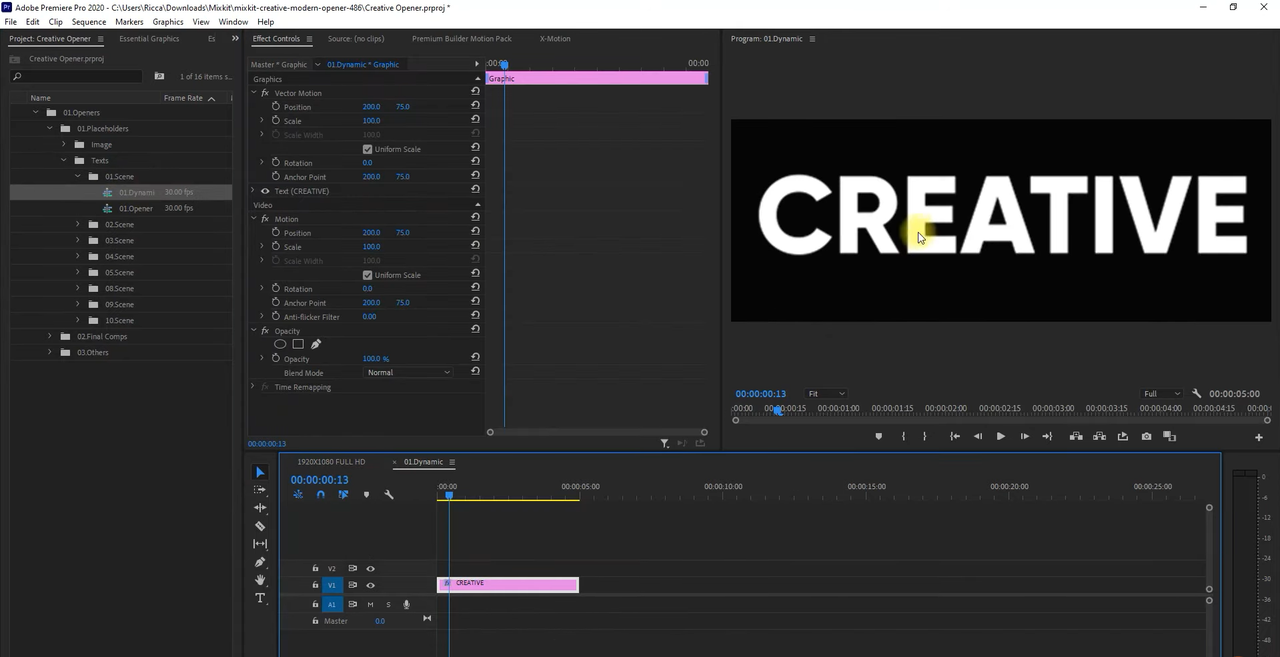Create opacity 4-point polygon mask

tap(298, 344)
